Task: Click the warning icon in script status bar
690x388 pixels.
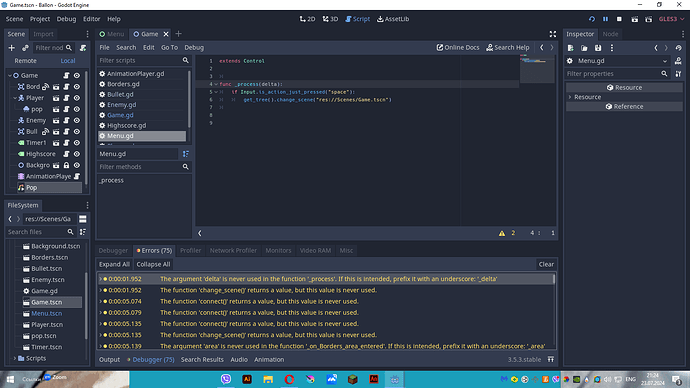Action: tap(502, 233)
